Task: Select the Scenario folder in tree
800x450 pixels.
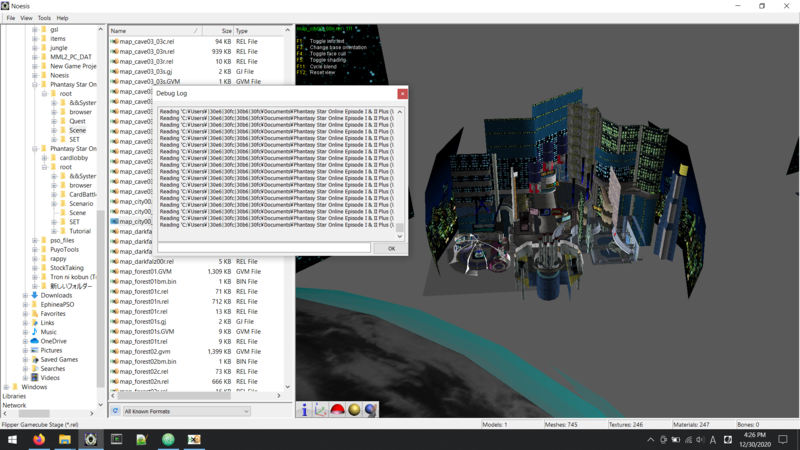Action: point(81,204)
